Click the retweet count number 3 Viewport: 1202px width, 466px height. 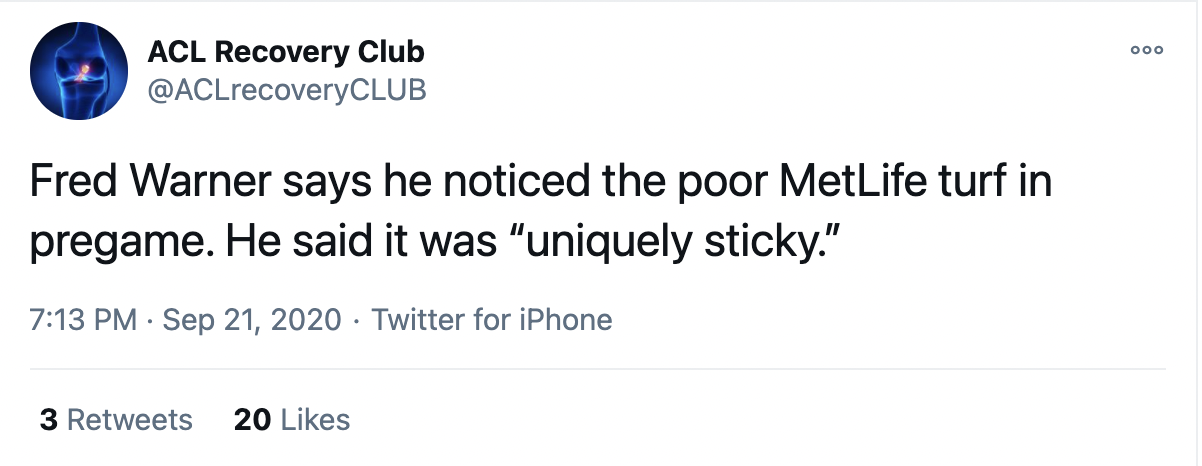pos(48,419)
